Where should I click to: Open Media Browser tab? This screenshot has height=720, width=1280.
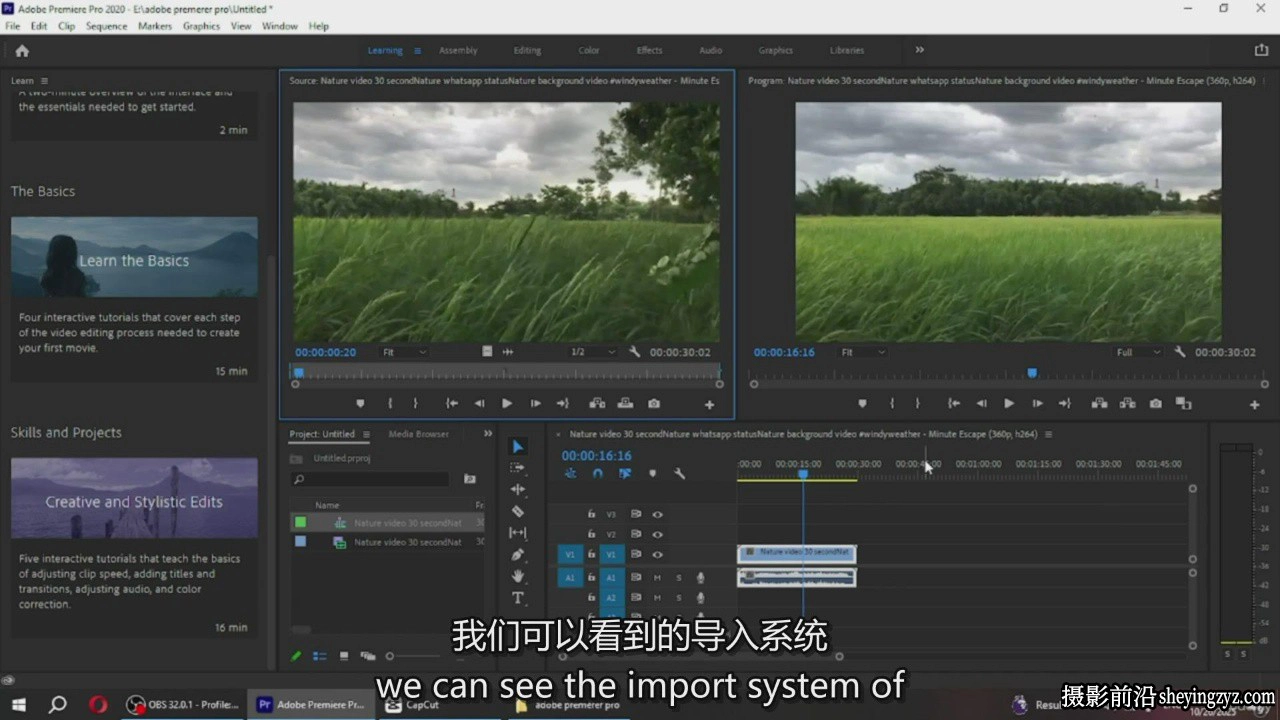click(x=418, y=434)
